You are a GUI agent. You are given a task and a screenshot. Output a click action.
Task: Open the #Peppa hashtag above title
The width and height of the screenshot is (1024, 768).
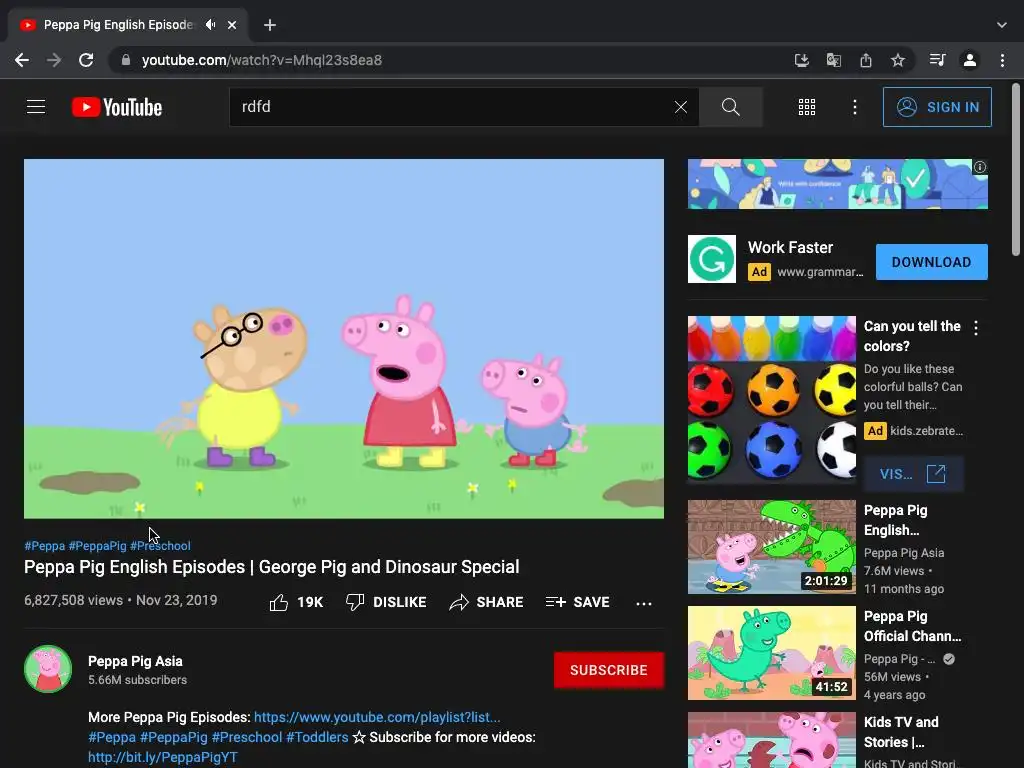click(44, 545)
